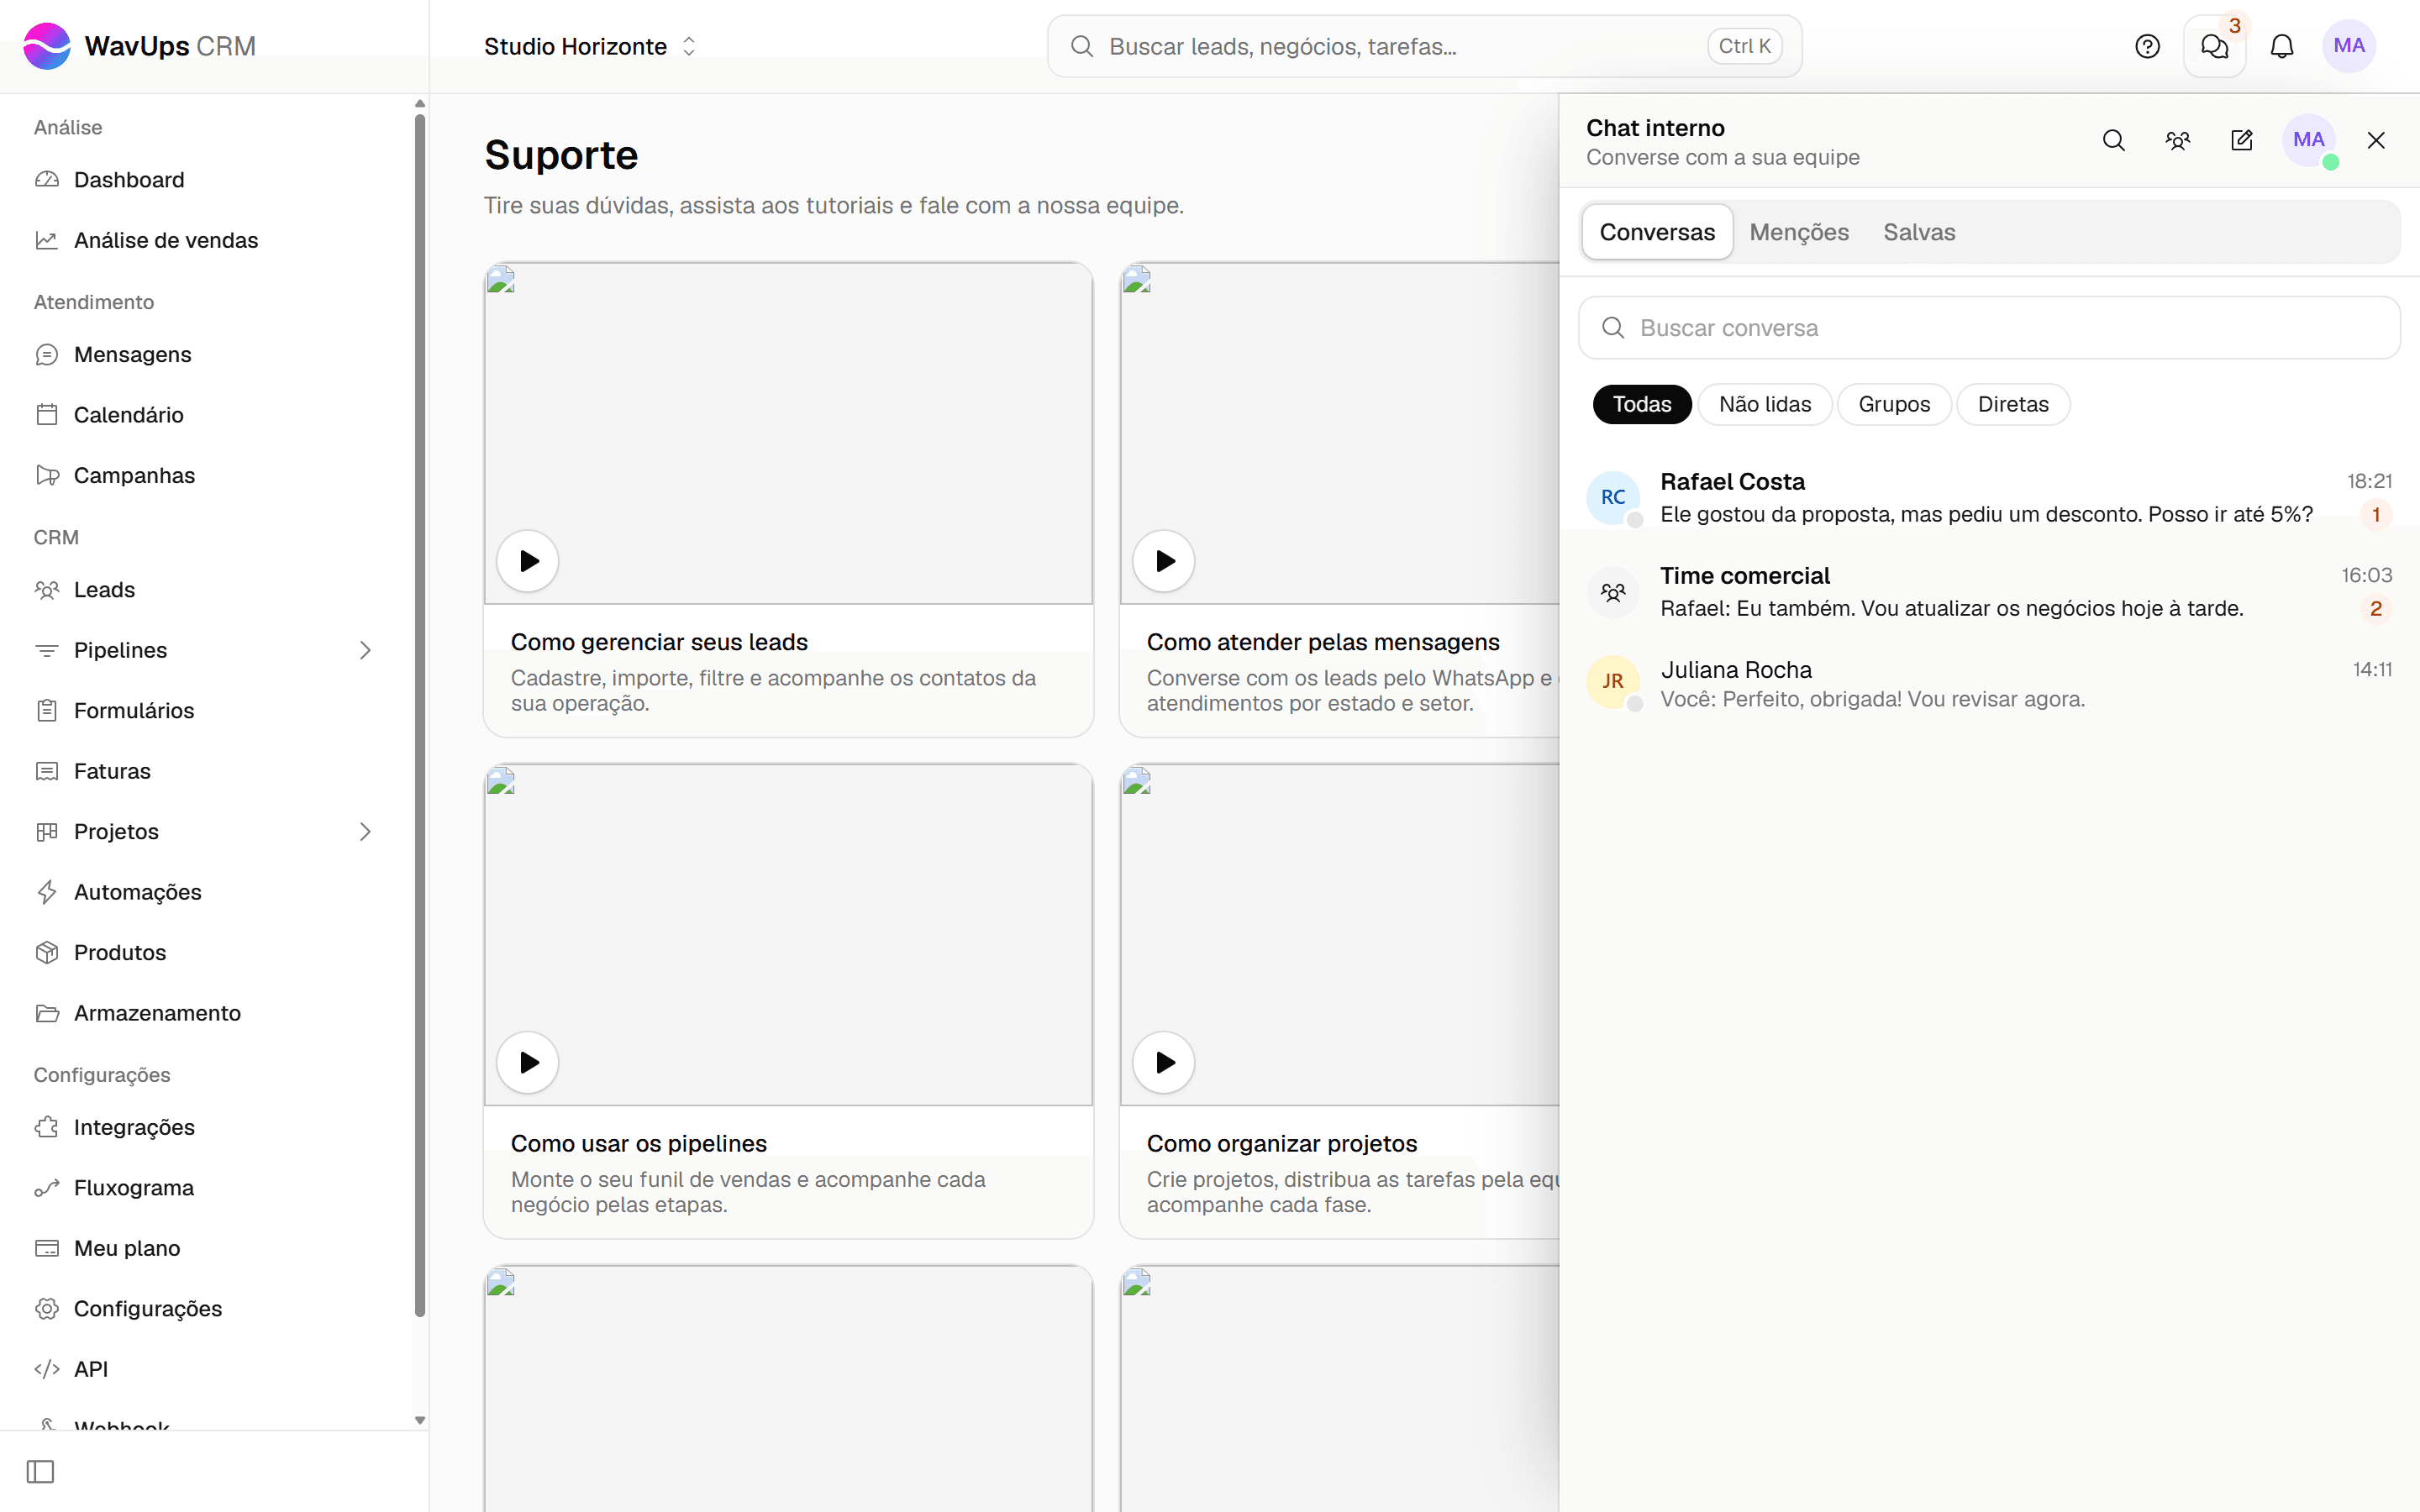Viewport: 2420px width, 1512px height.
Task: Click the Como organizar projetos title
Action: [x=1282, y=1143]
